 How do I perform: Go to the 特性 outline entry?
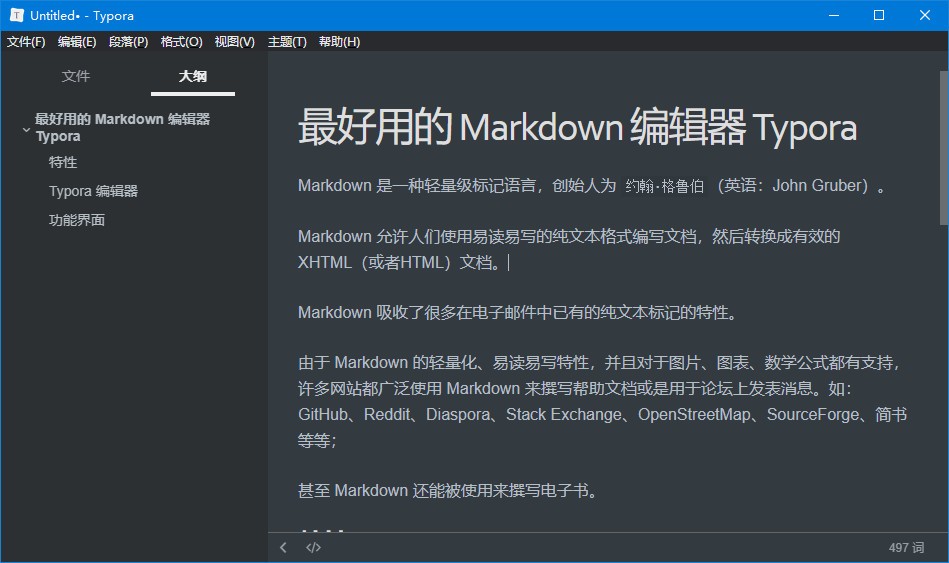coord(63,162)
